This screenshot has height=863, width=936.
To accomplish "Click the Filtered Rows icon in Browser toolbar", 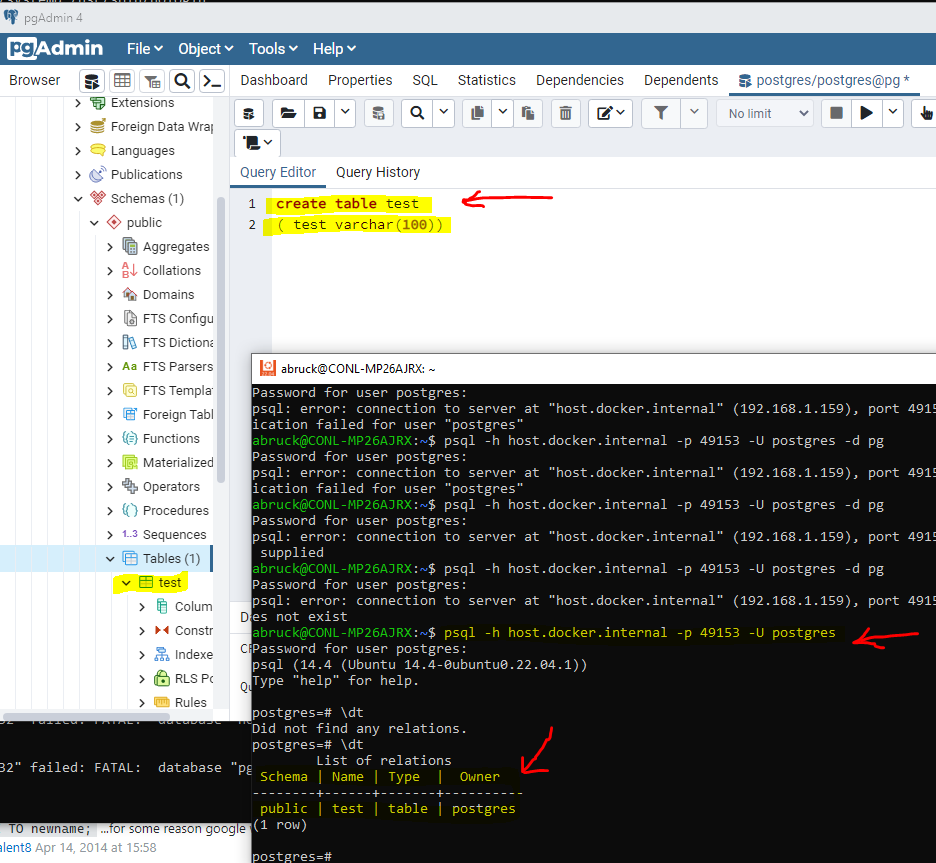I will [x=152, y=81].
